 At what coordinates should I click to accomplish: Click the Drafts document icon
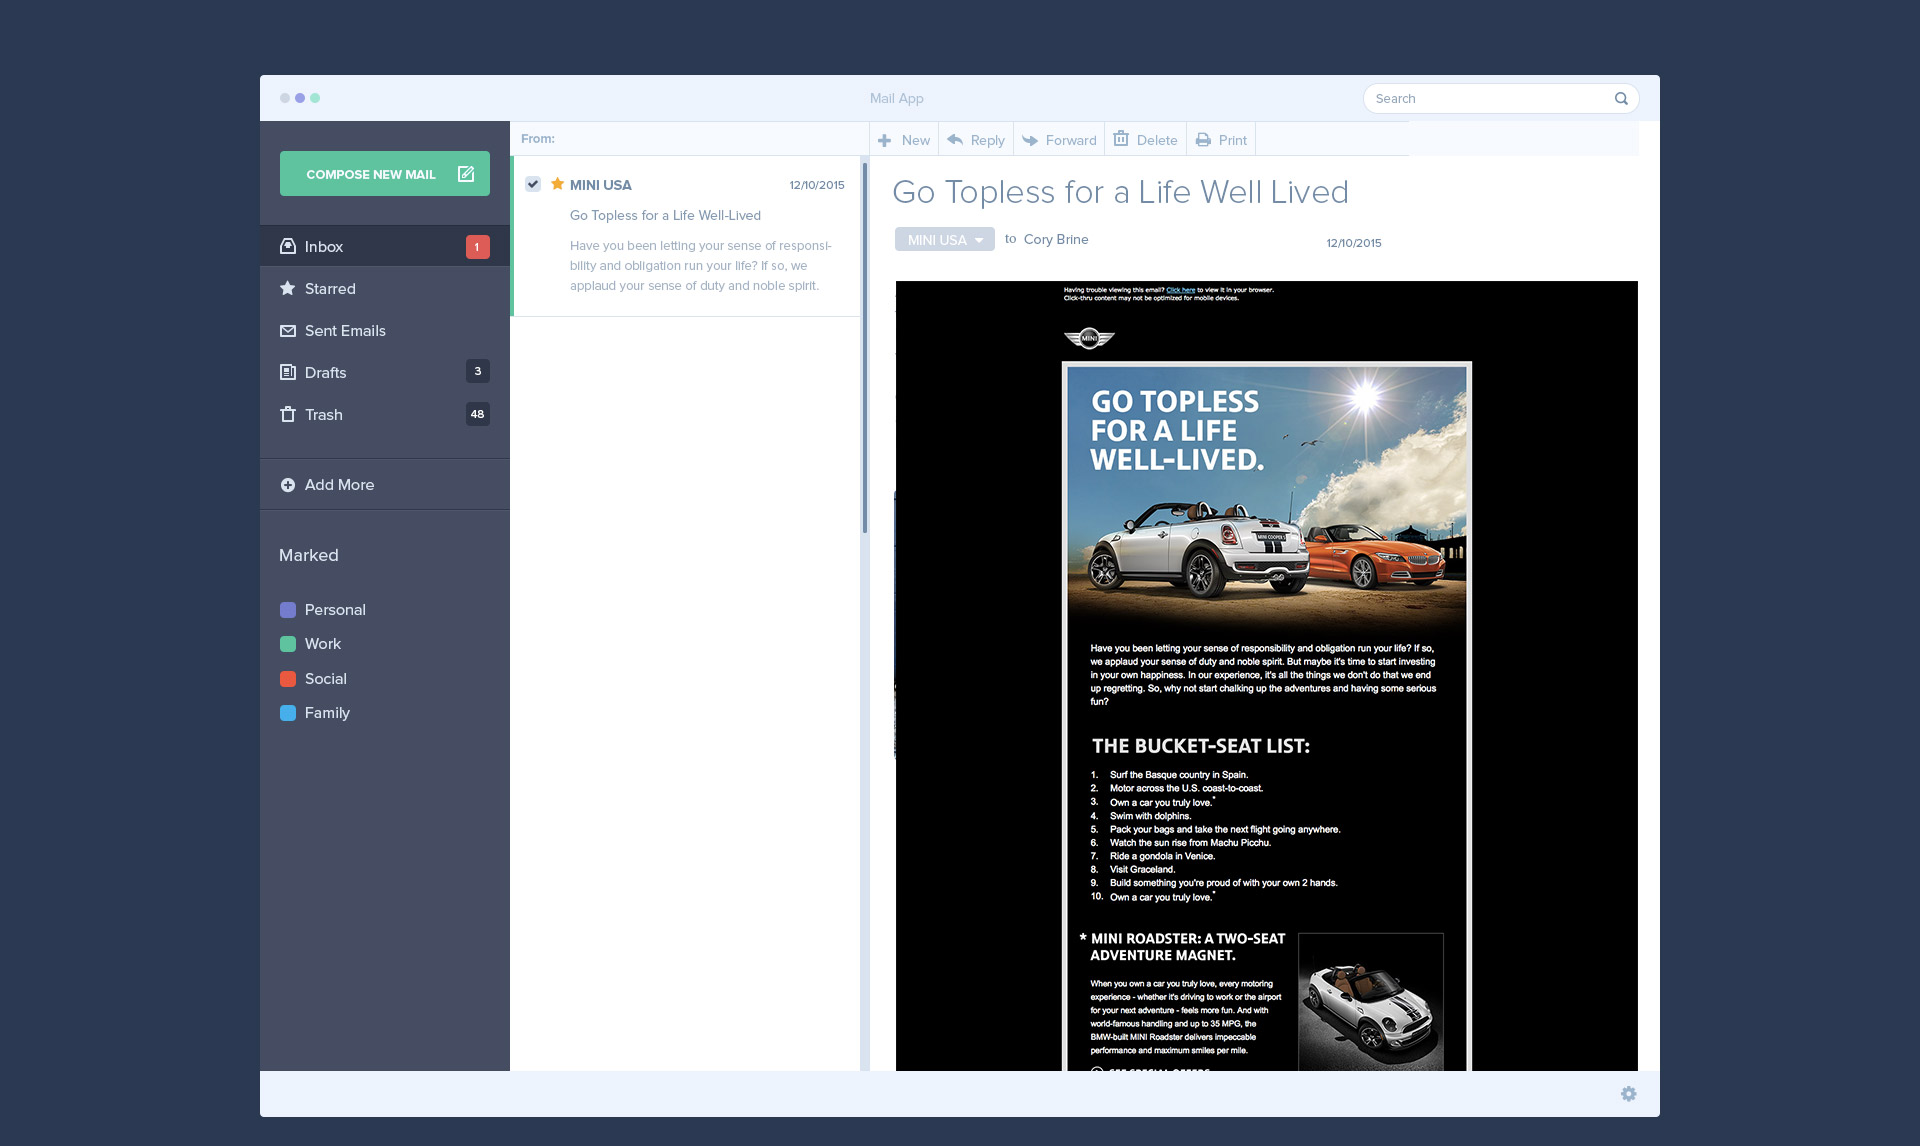coord(288,372)
